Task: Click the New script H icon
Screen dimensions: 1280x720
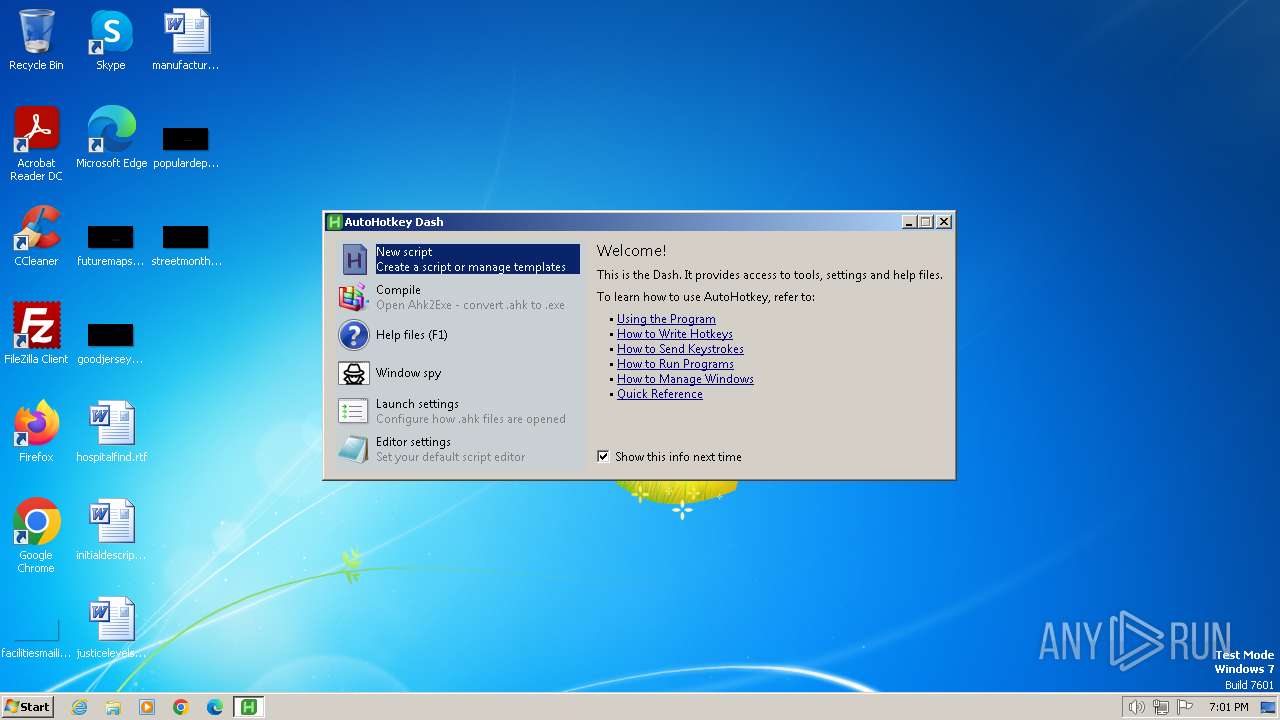Action: coord(354,259)
